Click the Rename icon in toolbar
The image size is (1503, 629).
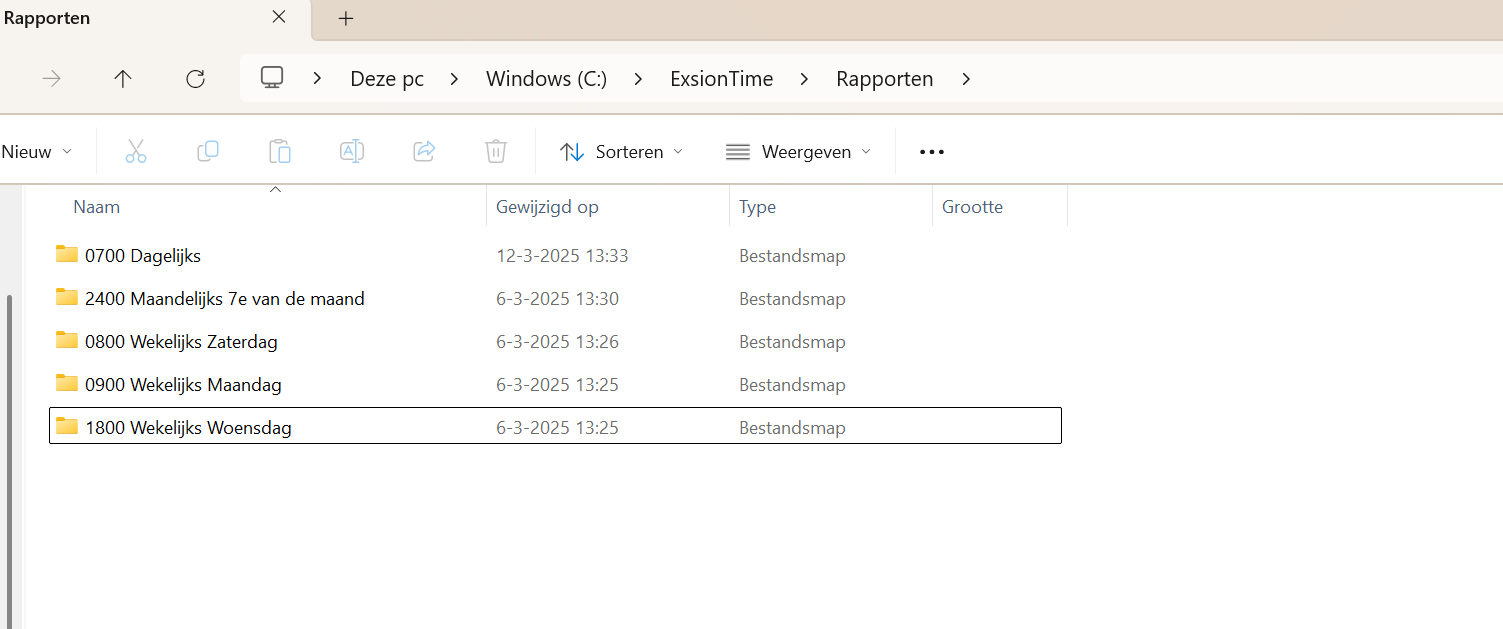352,152
